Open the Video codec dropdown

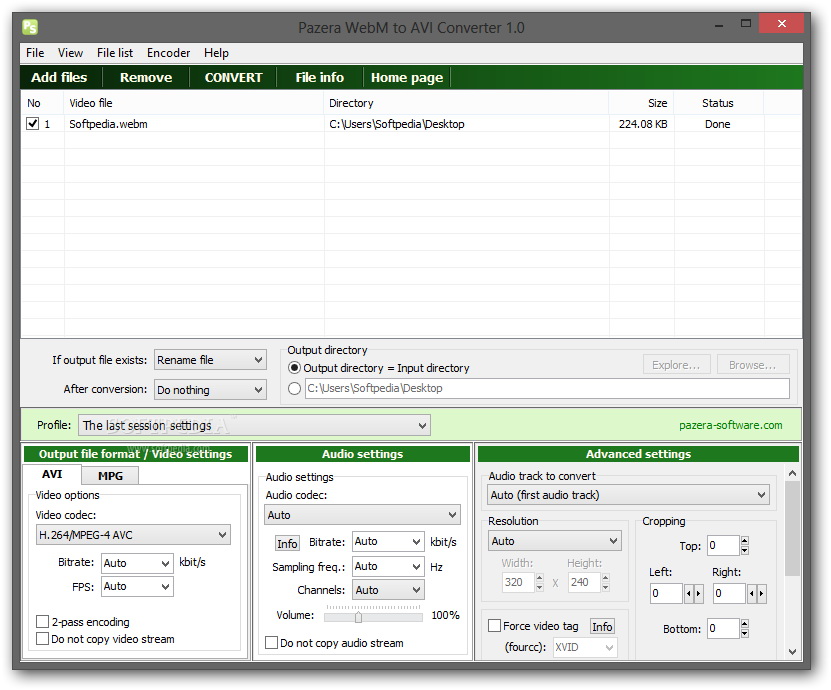[133, 535]
